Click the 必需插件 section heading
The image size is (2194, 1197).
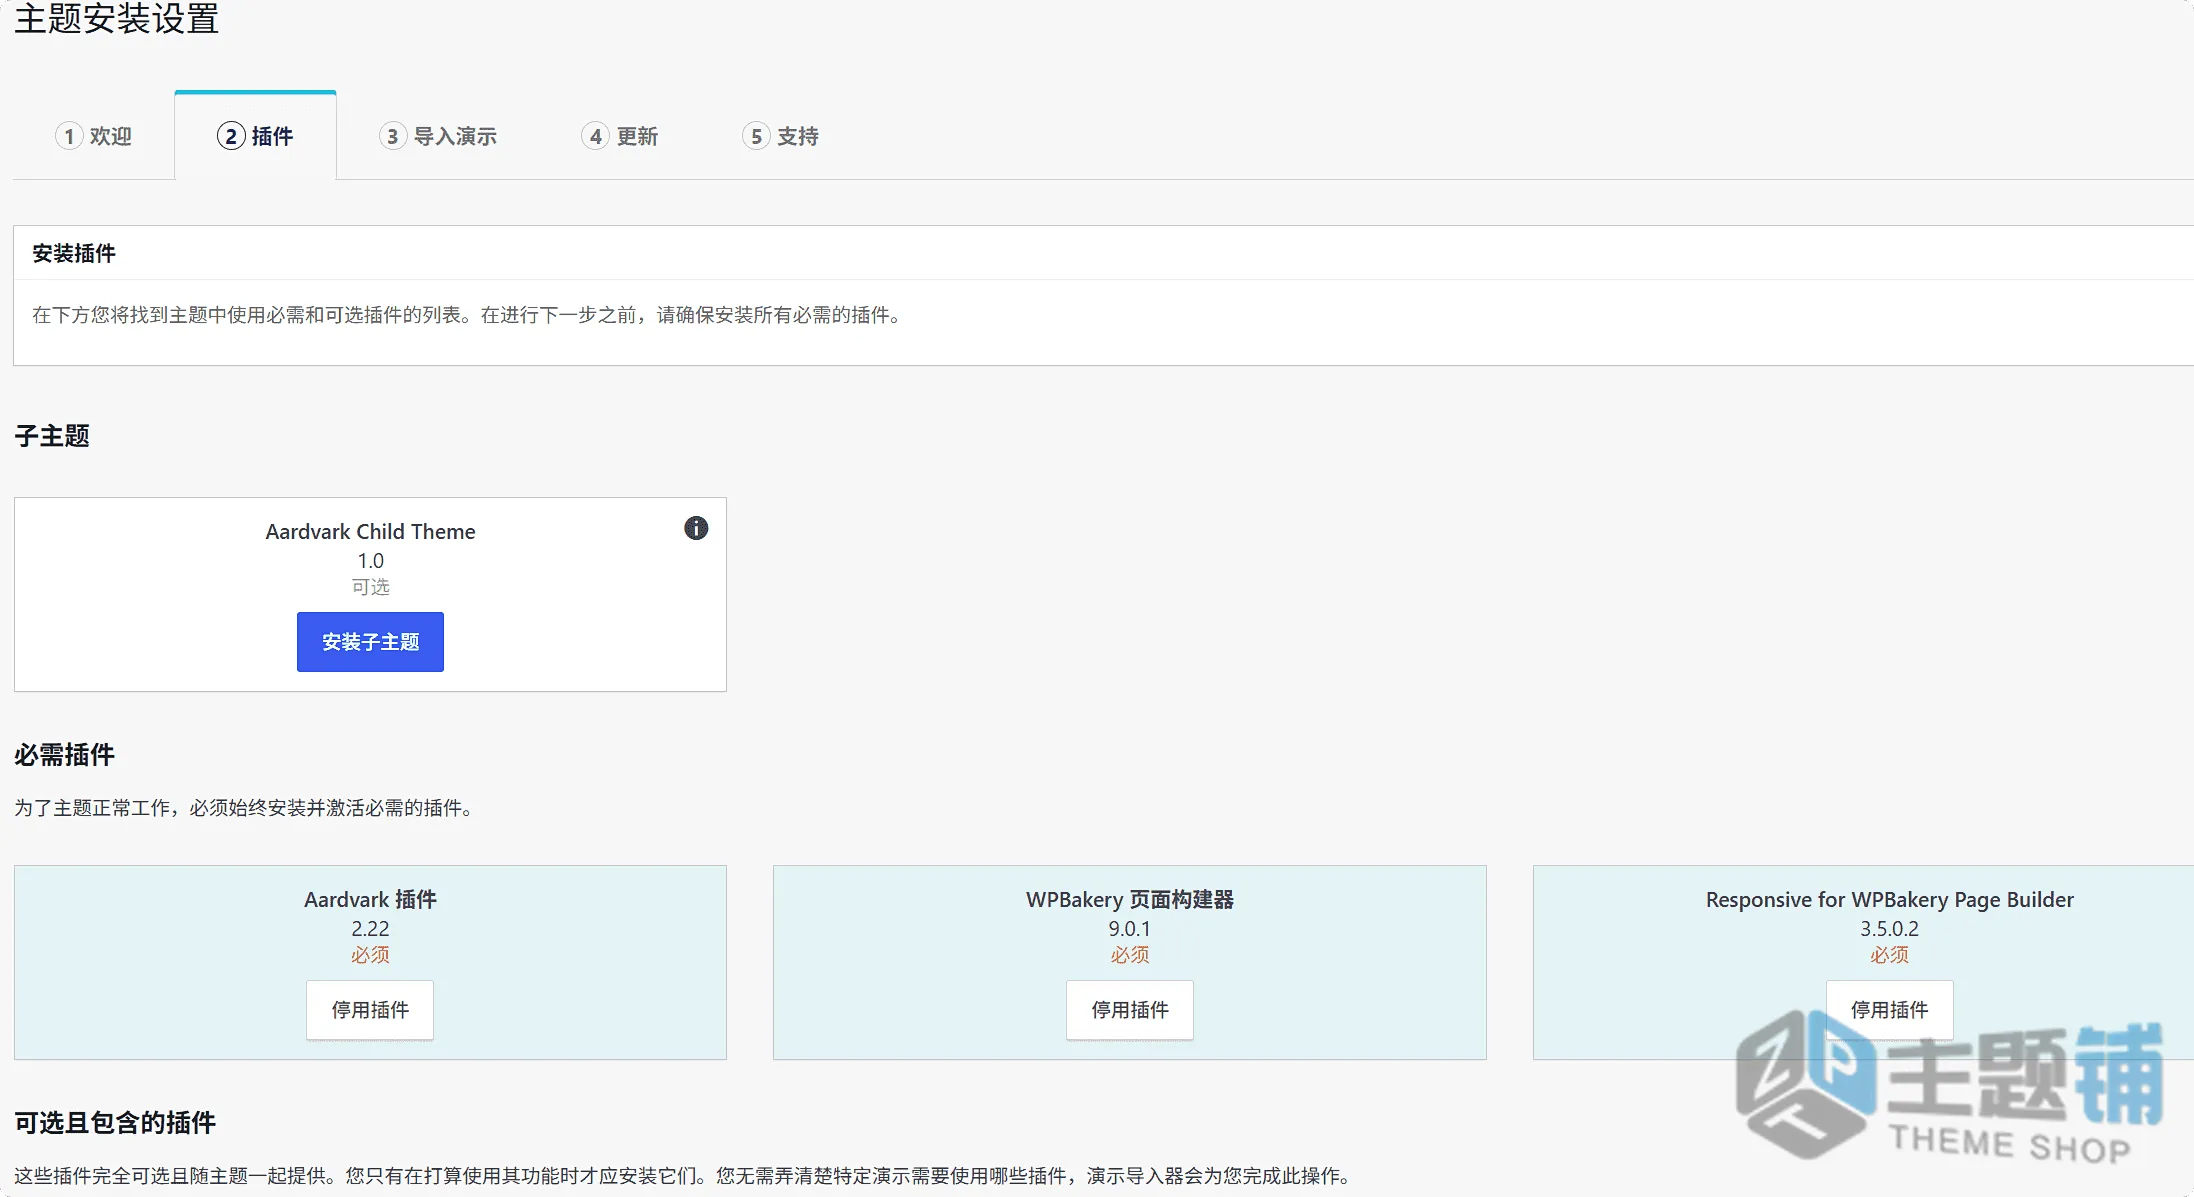tap(64, 755)
